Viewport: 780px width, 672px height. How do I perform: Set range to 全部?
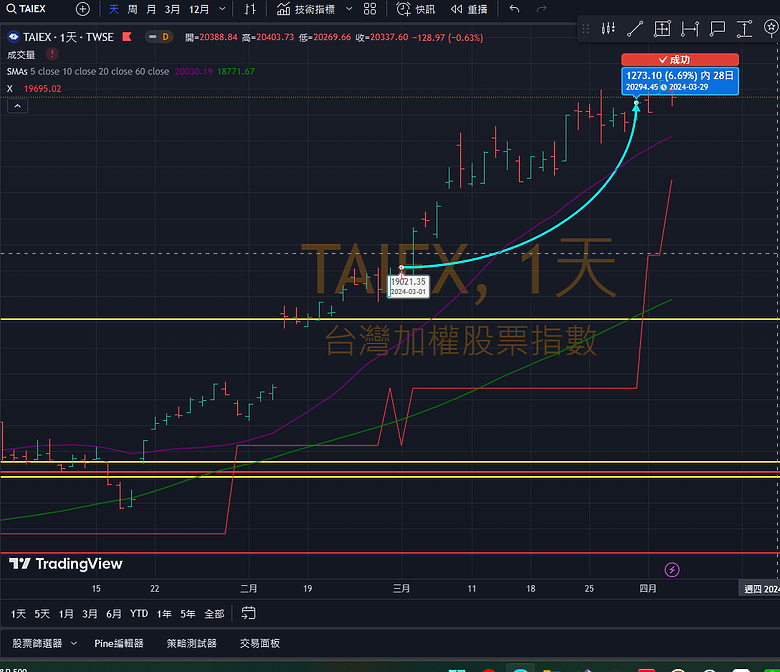(x=214, y=614)
